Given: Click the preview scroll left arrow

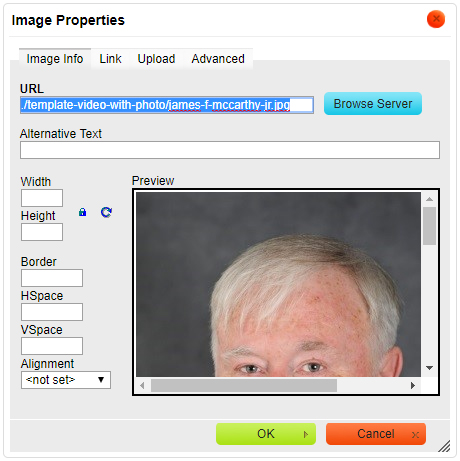Looking at the screenshot, I should (142, 386).
